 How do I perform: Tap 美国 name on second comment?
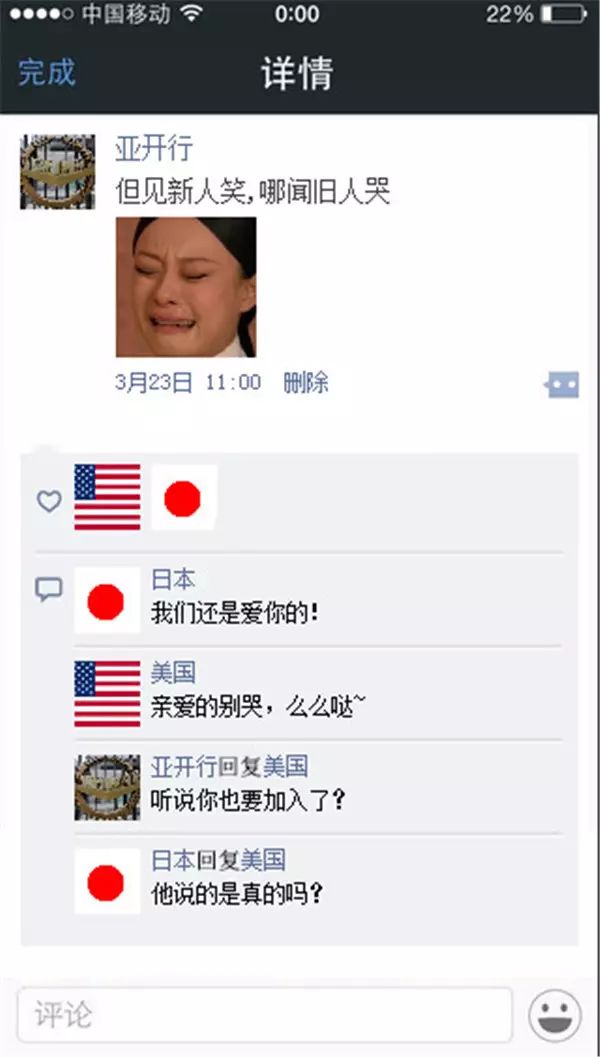pos(173,673)
